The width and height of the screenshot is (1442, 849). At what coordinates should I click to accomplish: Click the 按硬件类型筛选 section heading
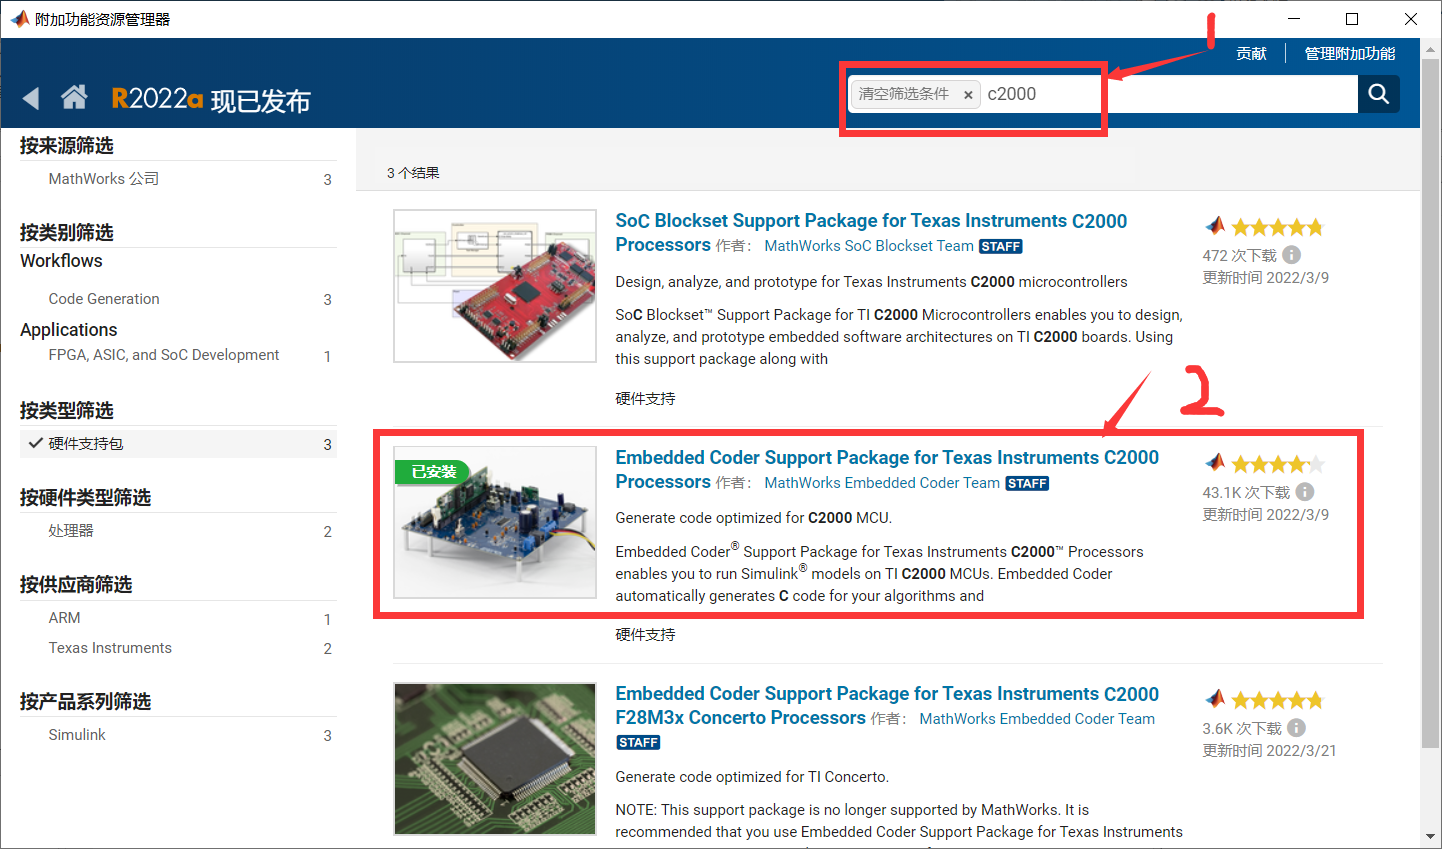tap(85, 498)
